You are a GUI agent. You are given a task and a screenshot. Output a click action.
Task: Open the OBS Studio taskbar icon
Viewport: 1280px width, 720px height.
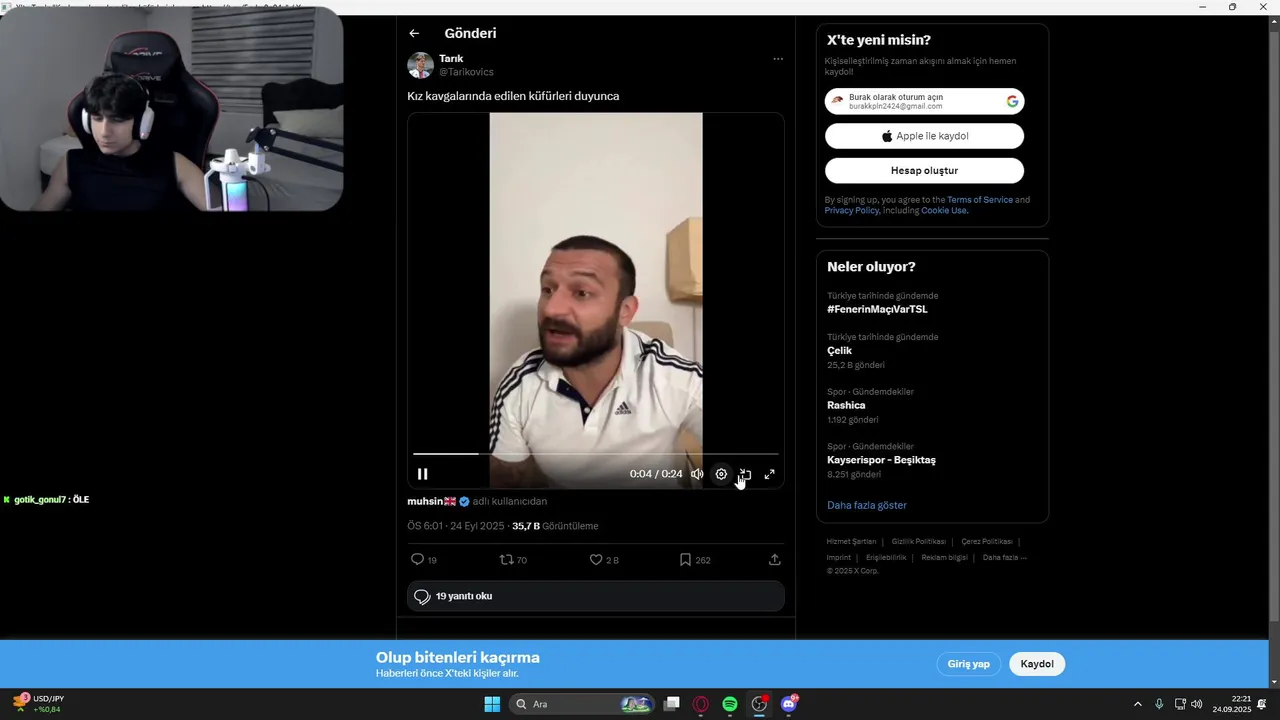tap(759, 704)
